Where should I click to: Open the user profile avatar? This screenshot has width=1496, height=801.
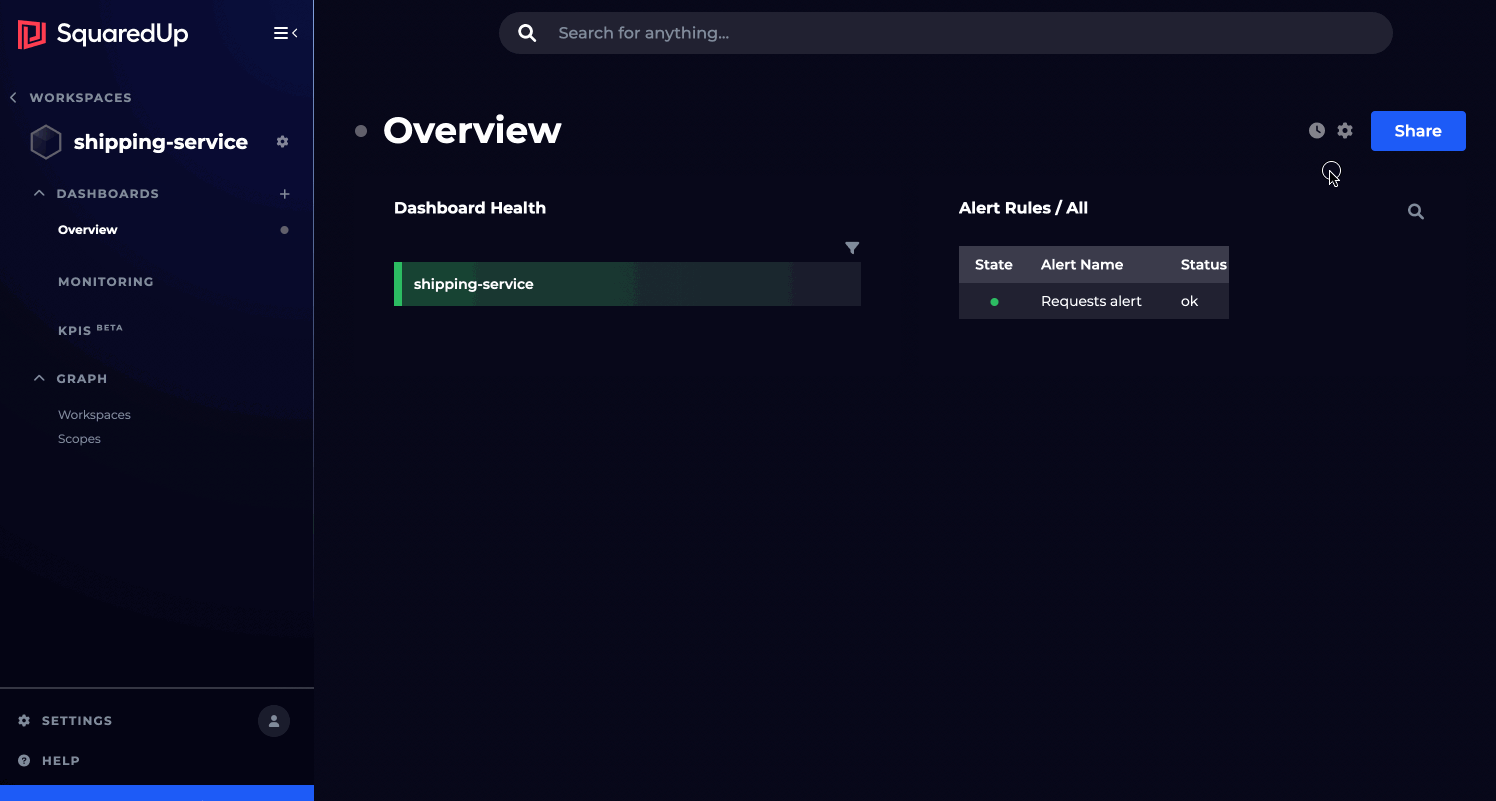(274, 720)
